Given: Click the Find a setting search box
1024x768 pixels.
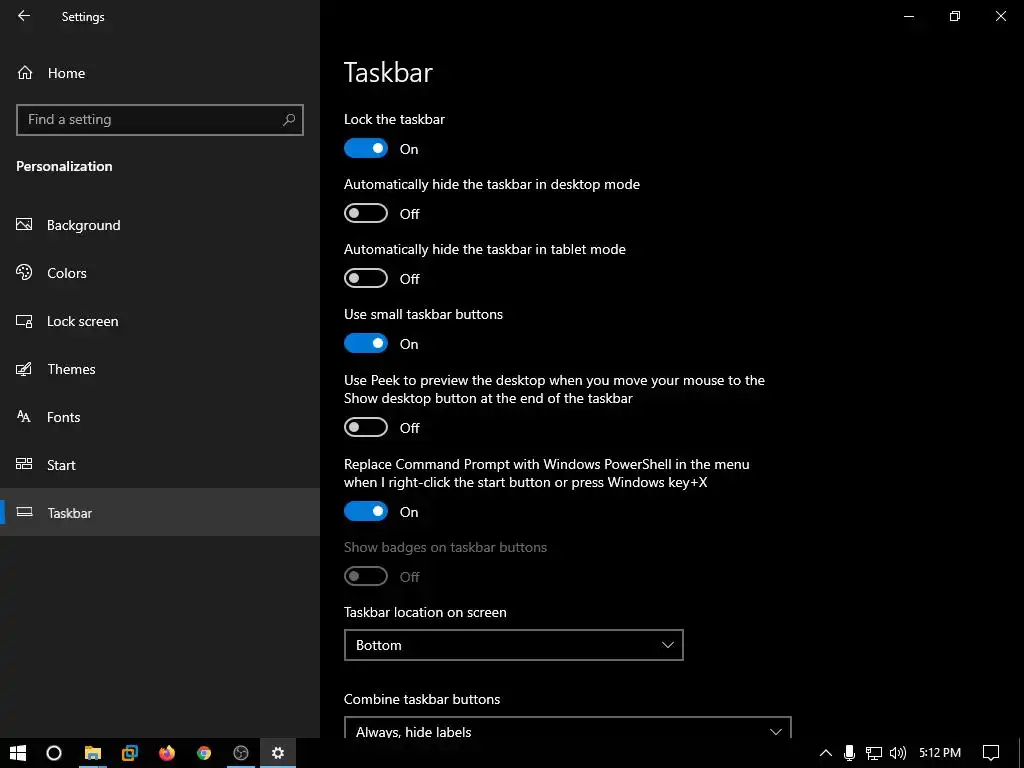Looking at the screenshot, I should coord(160,120).
